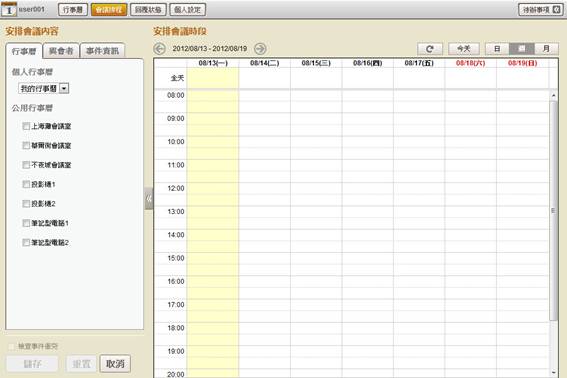Open the 我的行事曆 dropdown
This screenshot has width=567, height=378.
click(x=44, y=88)
